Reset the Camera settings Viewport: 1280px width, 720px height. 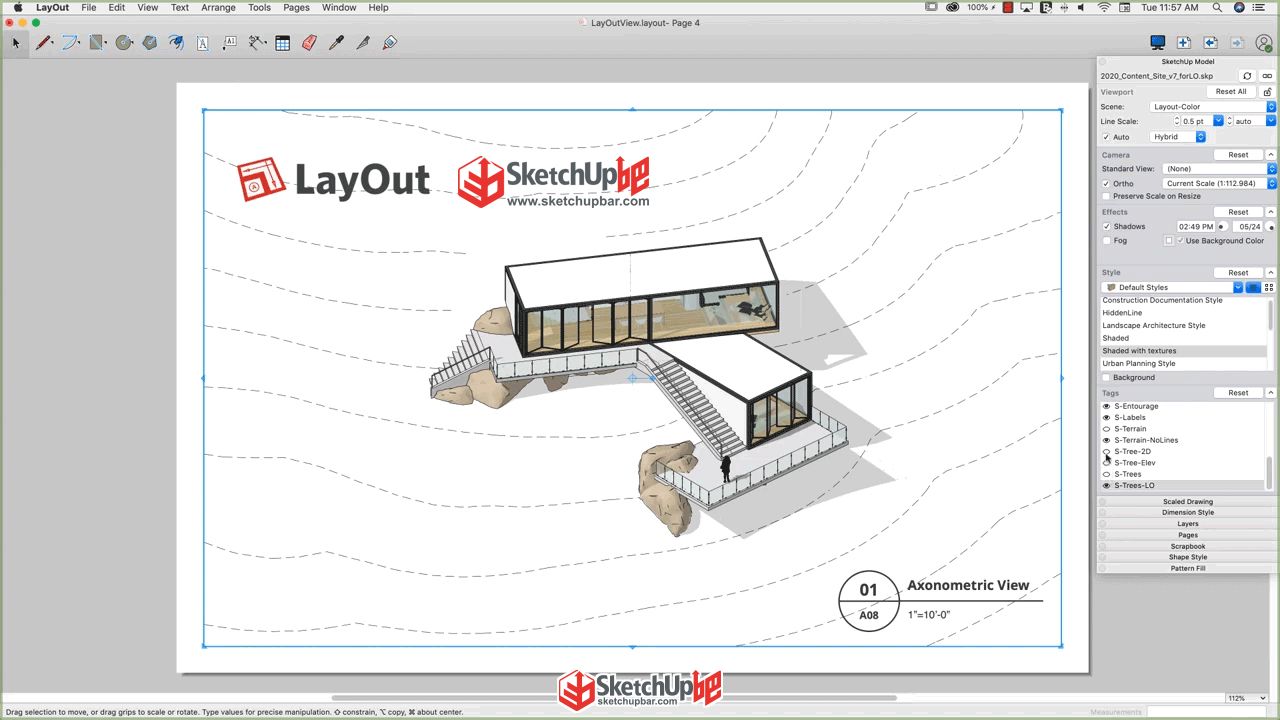click(1238, 155)
